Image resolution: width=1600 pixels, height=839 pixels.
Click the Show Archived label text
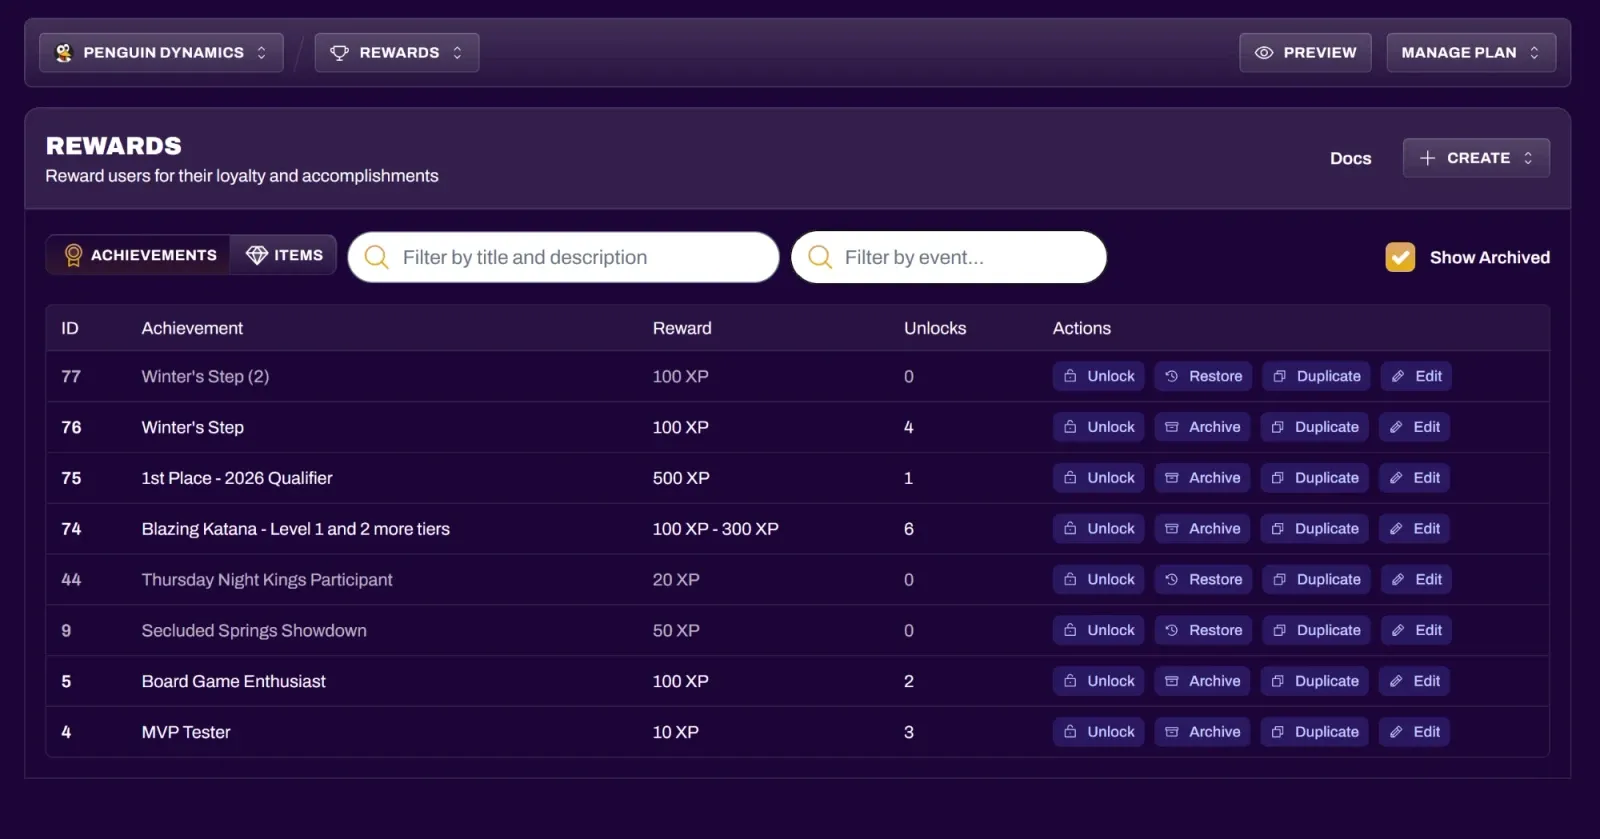(1490, 257)
